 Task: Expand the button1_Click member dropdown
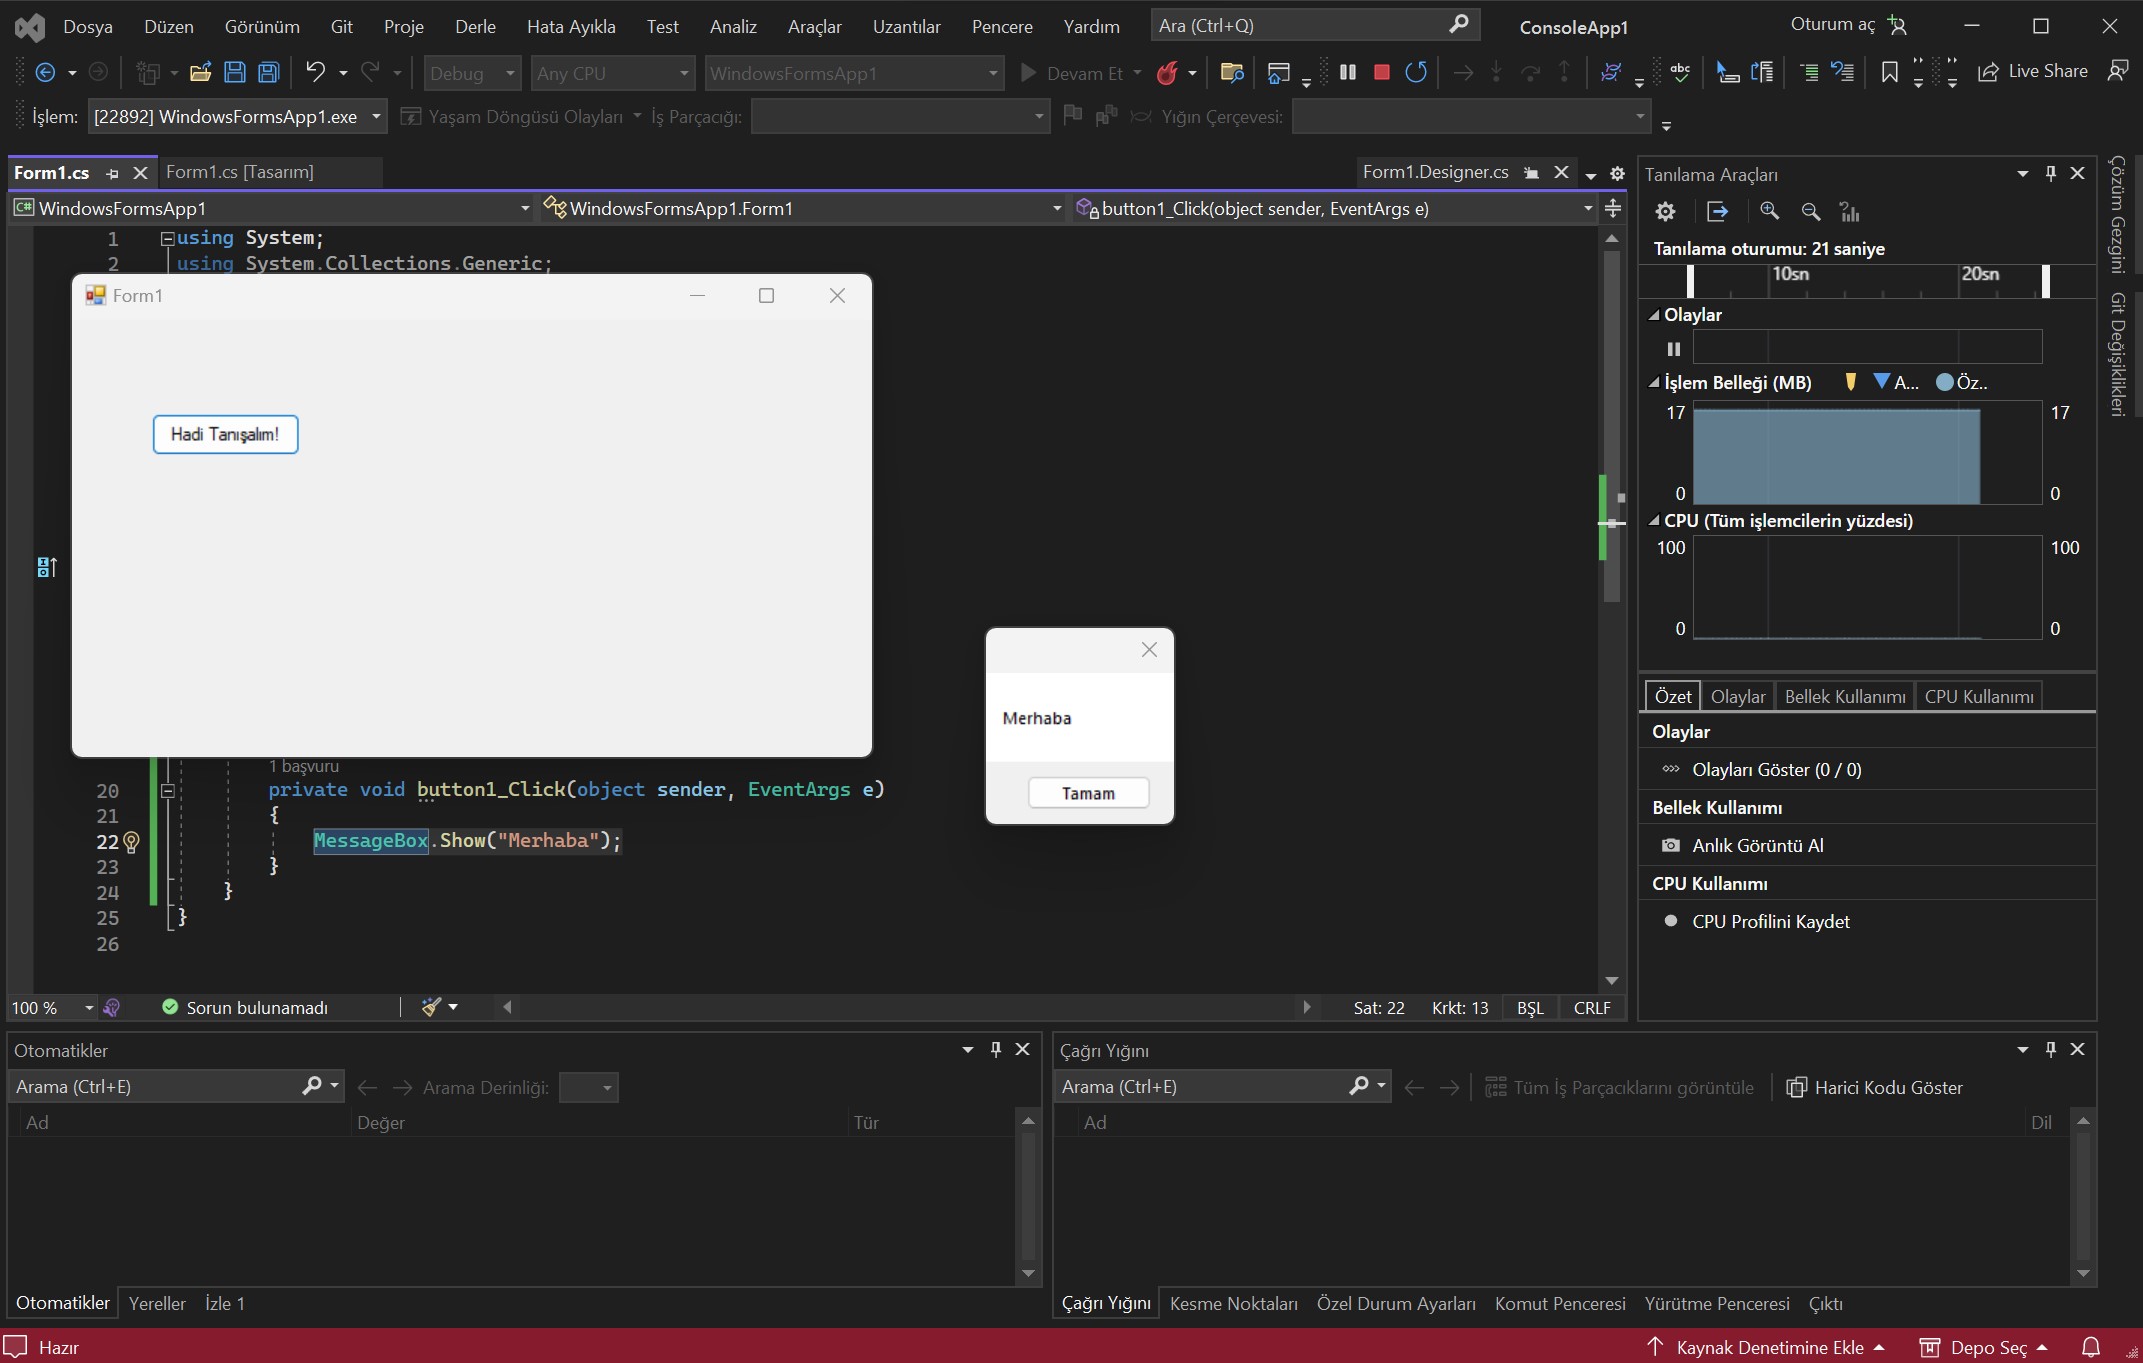tap(1587, 208)
